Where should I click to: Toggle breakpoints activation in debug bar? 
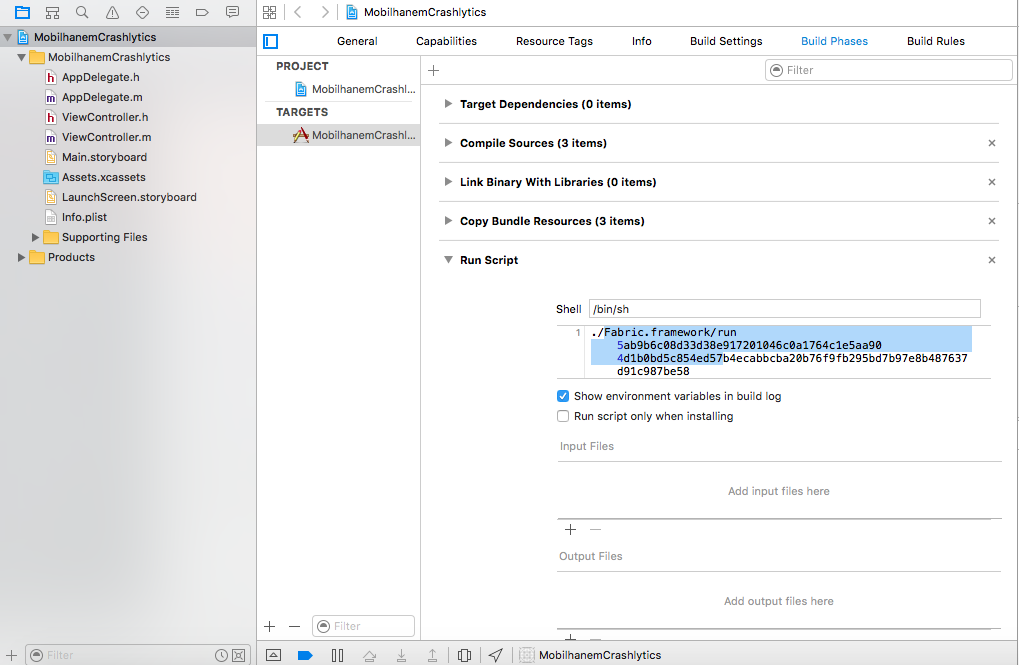[305, 655]
